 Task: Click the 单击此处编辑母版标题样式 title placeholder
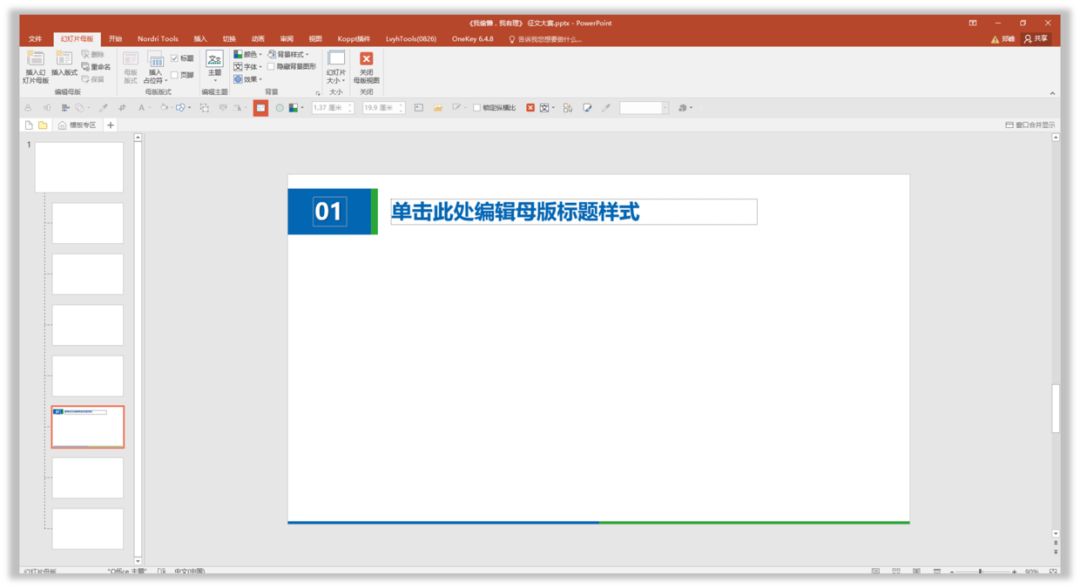click(x=574, y=211)
